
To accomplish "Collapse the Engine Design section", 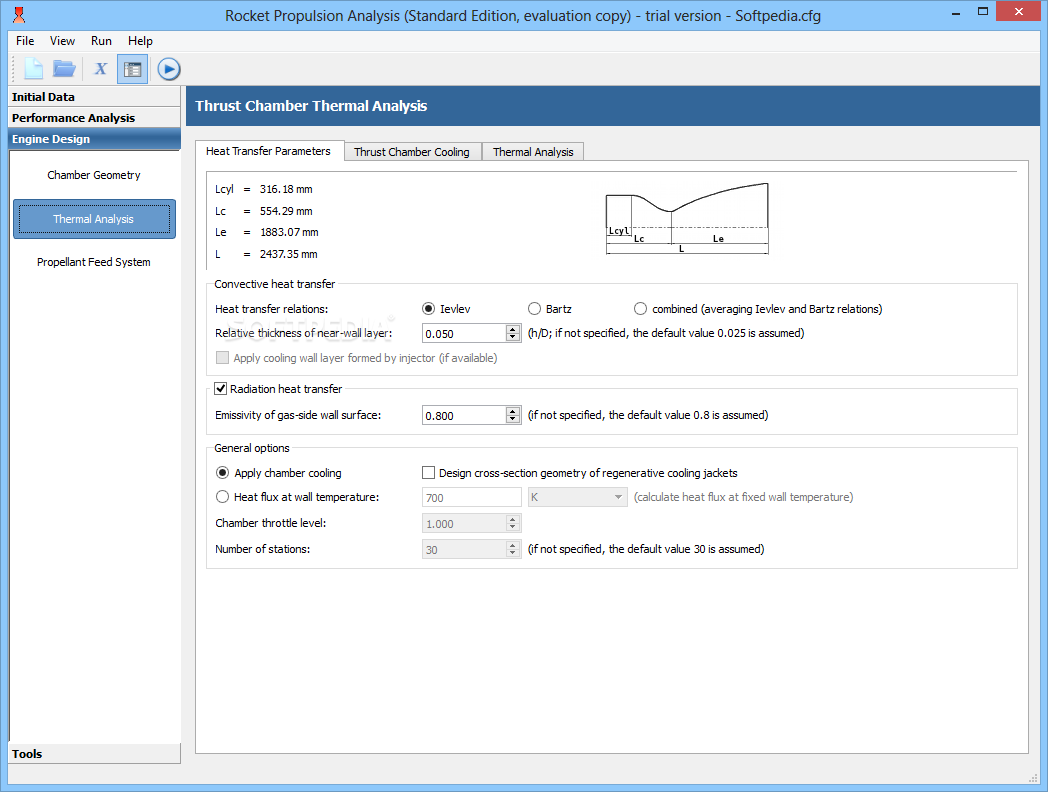I will click(94, 139).
